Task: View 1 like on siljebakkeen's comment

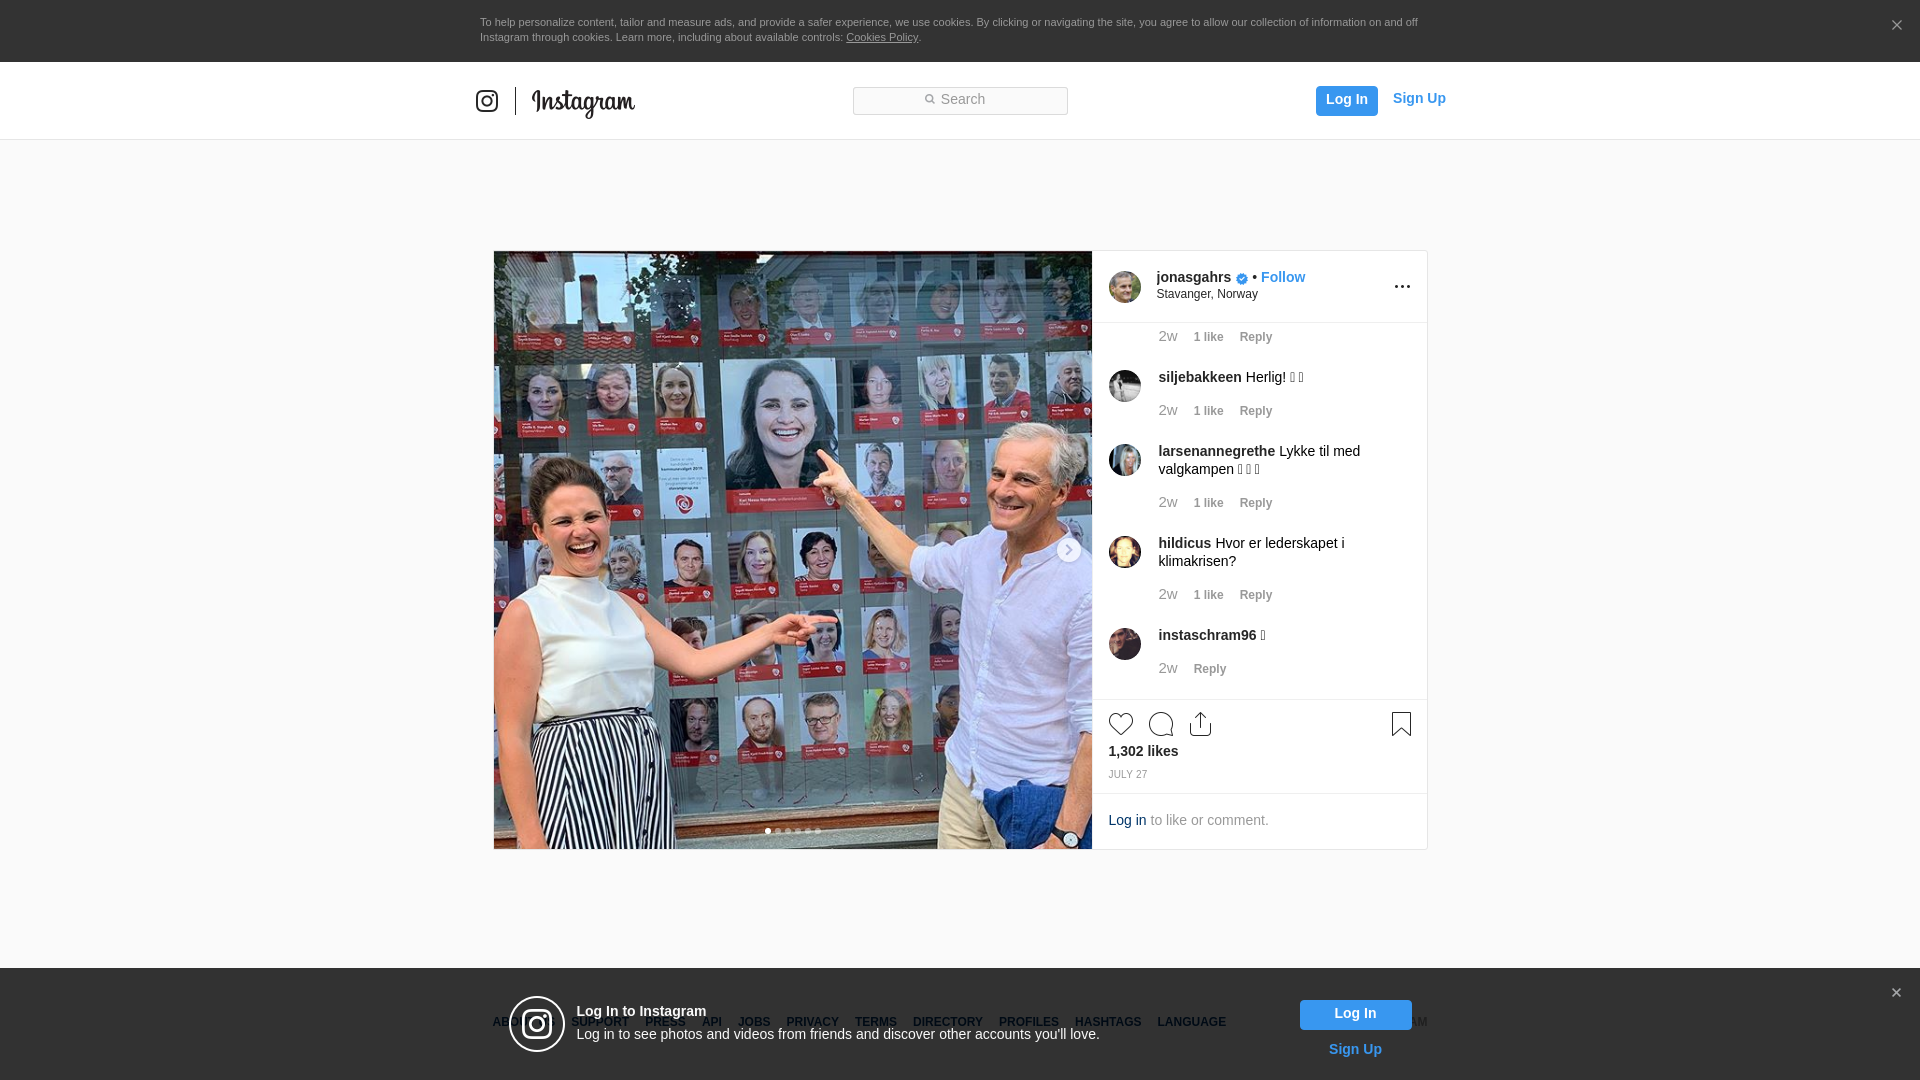Action: coord(1209,411)
